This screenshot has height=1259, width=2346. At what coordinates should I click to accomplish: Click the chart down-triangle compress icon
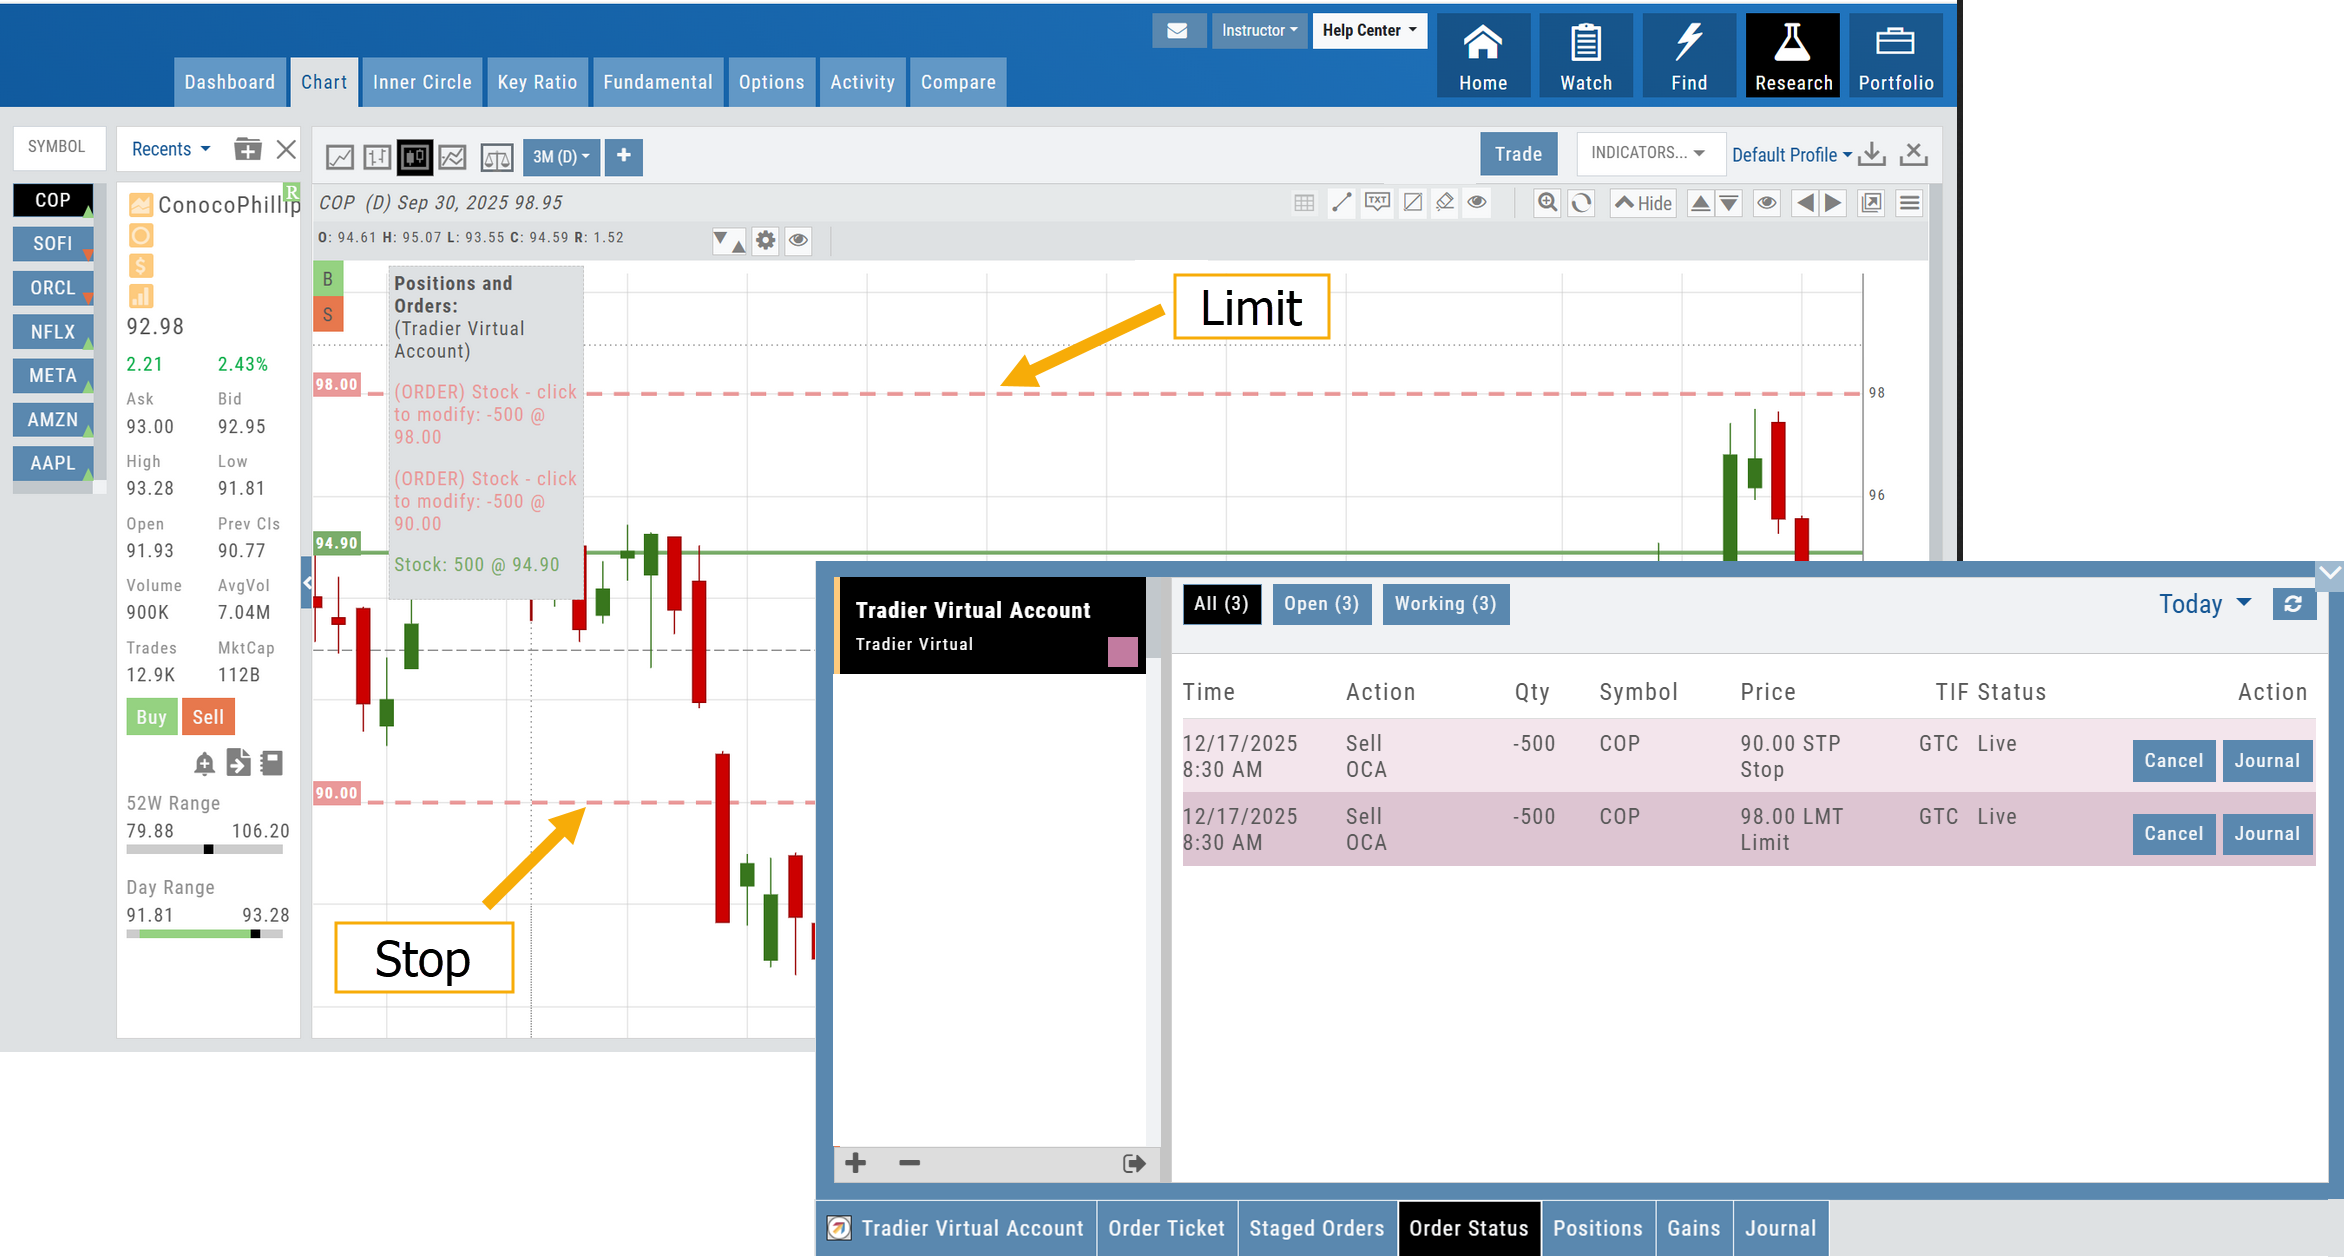[x=1729, y=203]
